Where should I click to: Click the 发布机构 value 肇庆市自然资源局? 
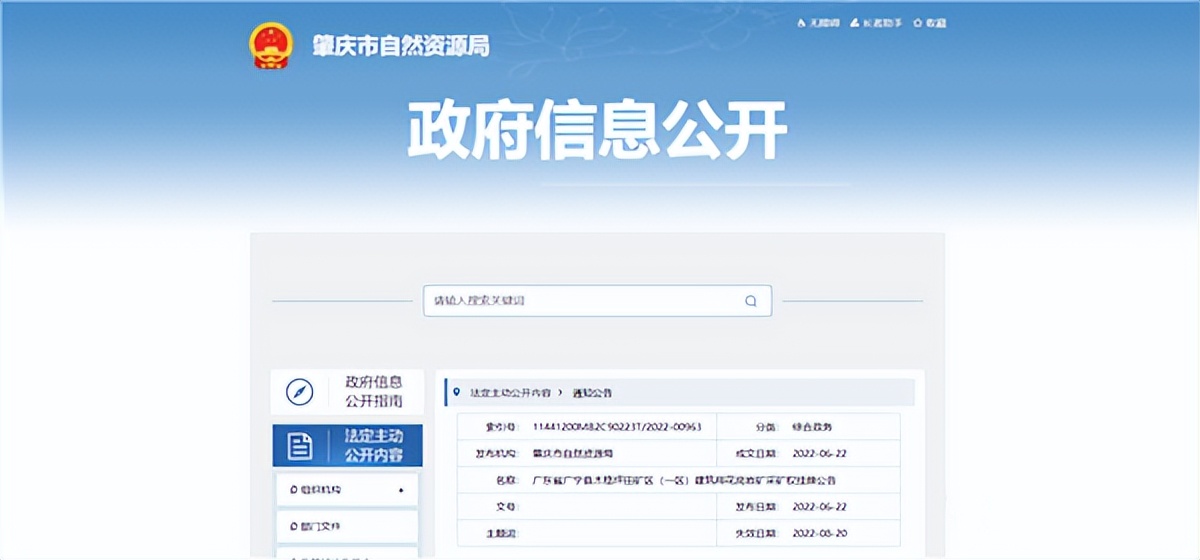click(x=573, y=453)
